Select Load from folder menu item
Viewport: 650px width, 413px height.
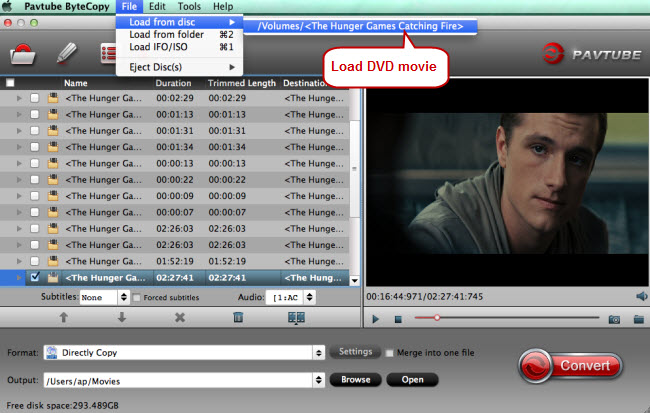pyautogui.click(x=179, y=34)
